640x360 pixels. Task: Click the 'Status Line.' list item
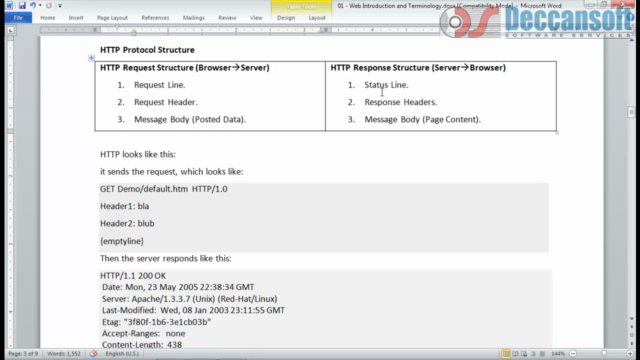[x=386, y=85]
